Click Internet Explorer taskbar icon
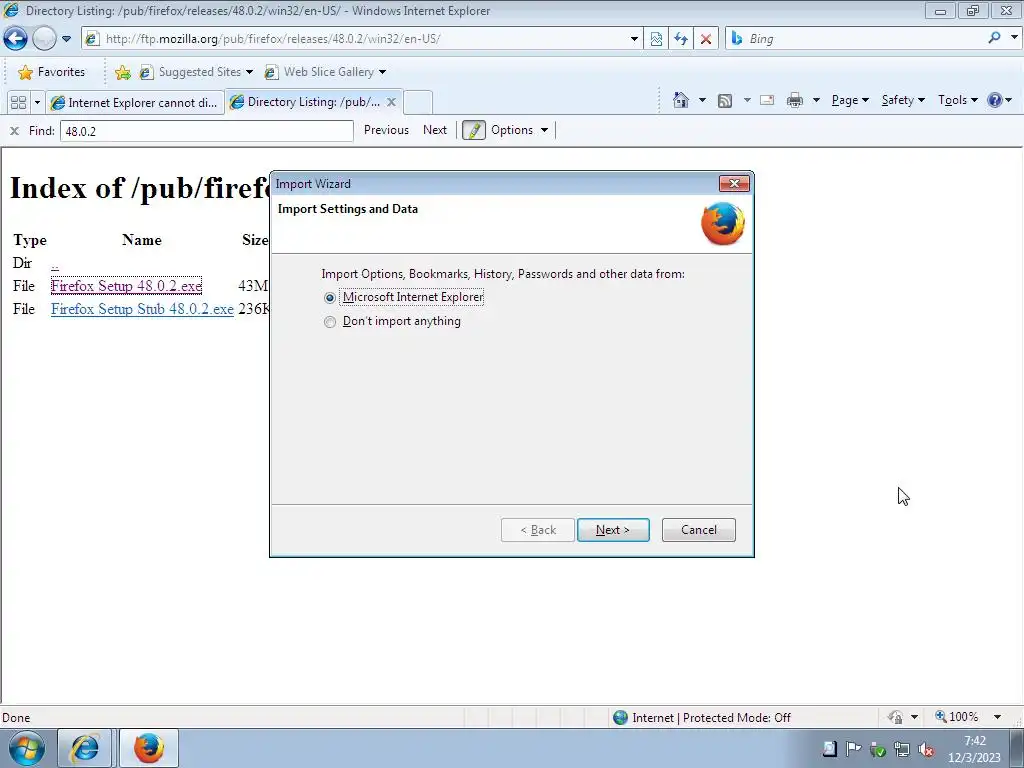1024x768 pixels. 85,748
